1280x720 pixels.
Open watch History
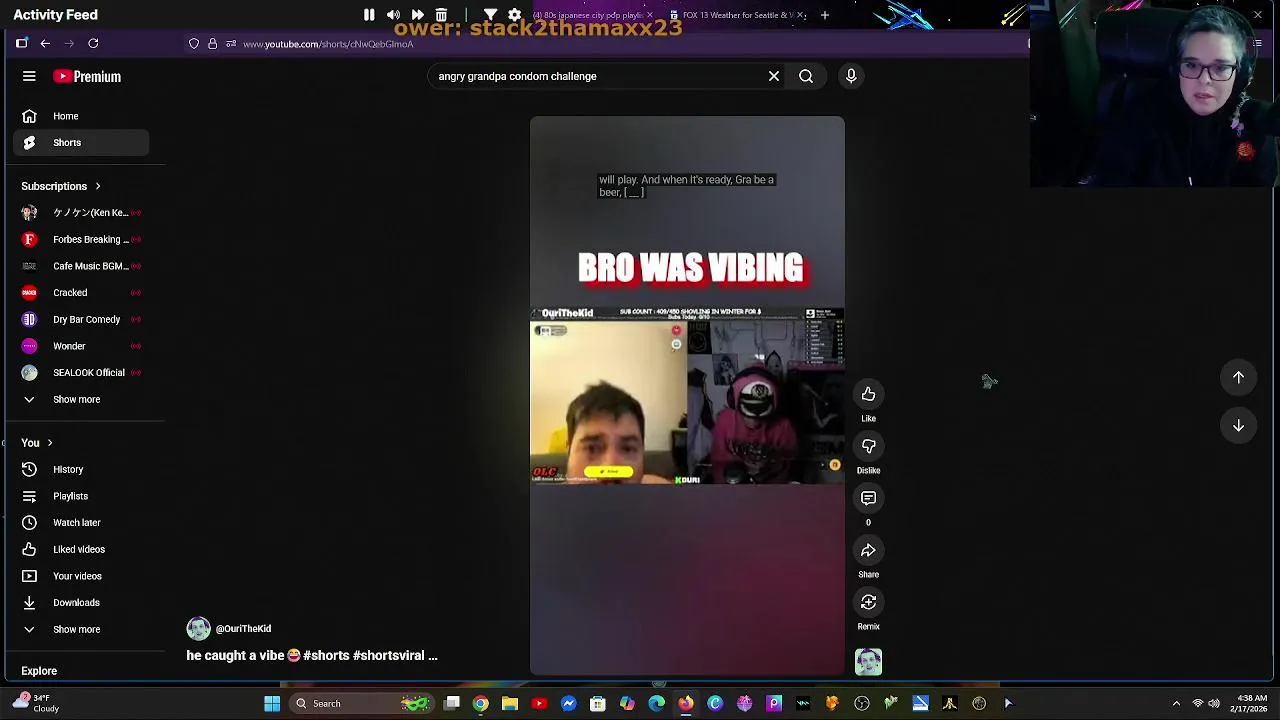click(82, 469)
